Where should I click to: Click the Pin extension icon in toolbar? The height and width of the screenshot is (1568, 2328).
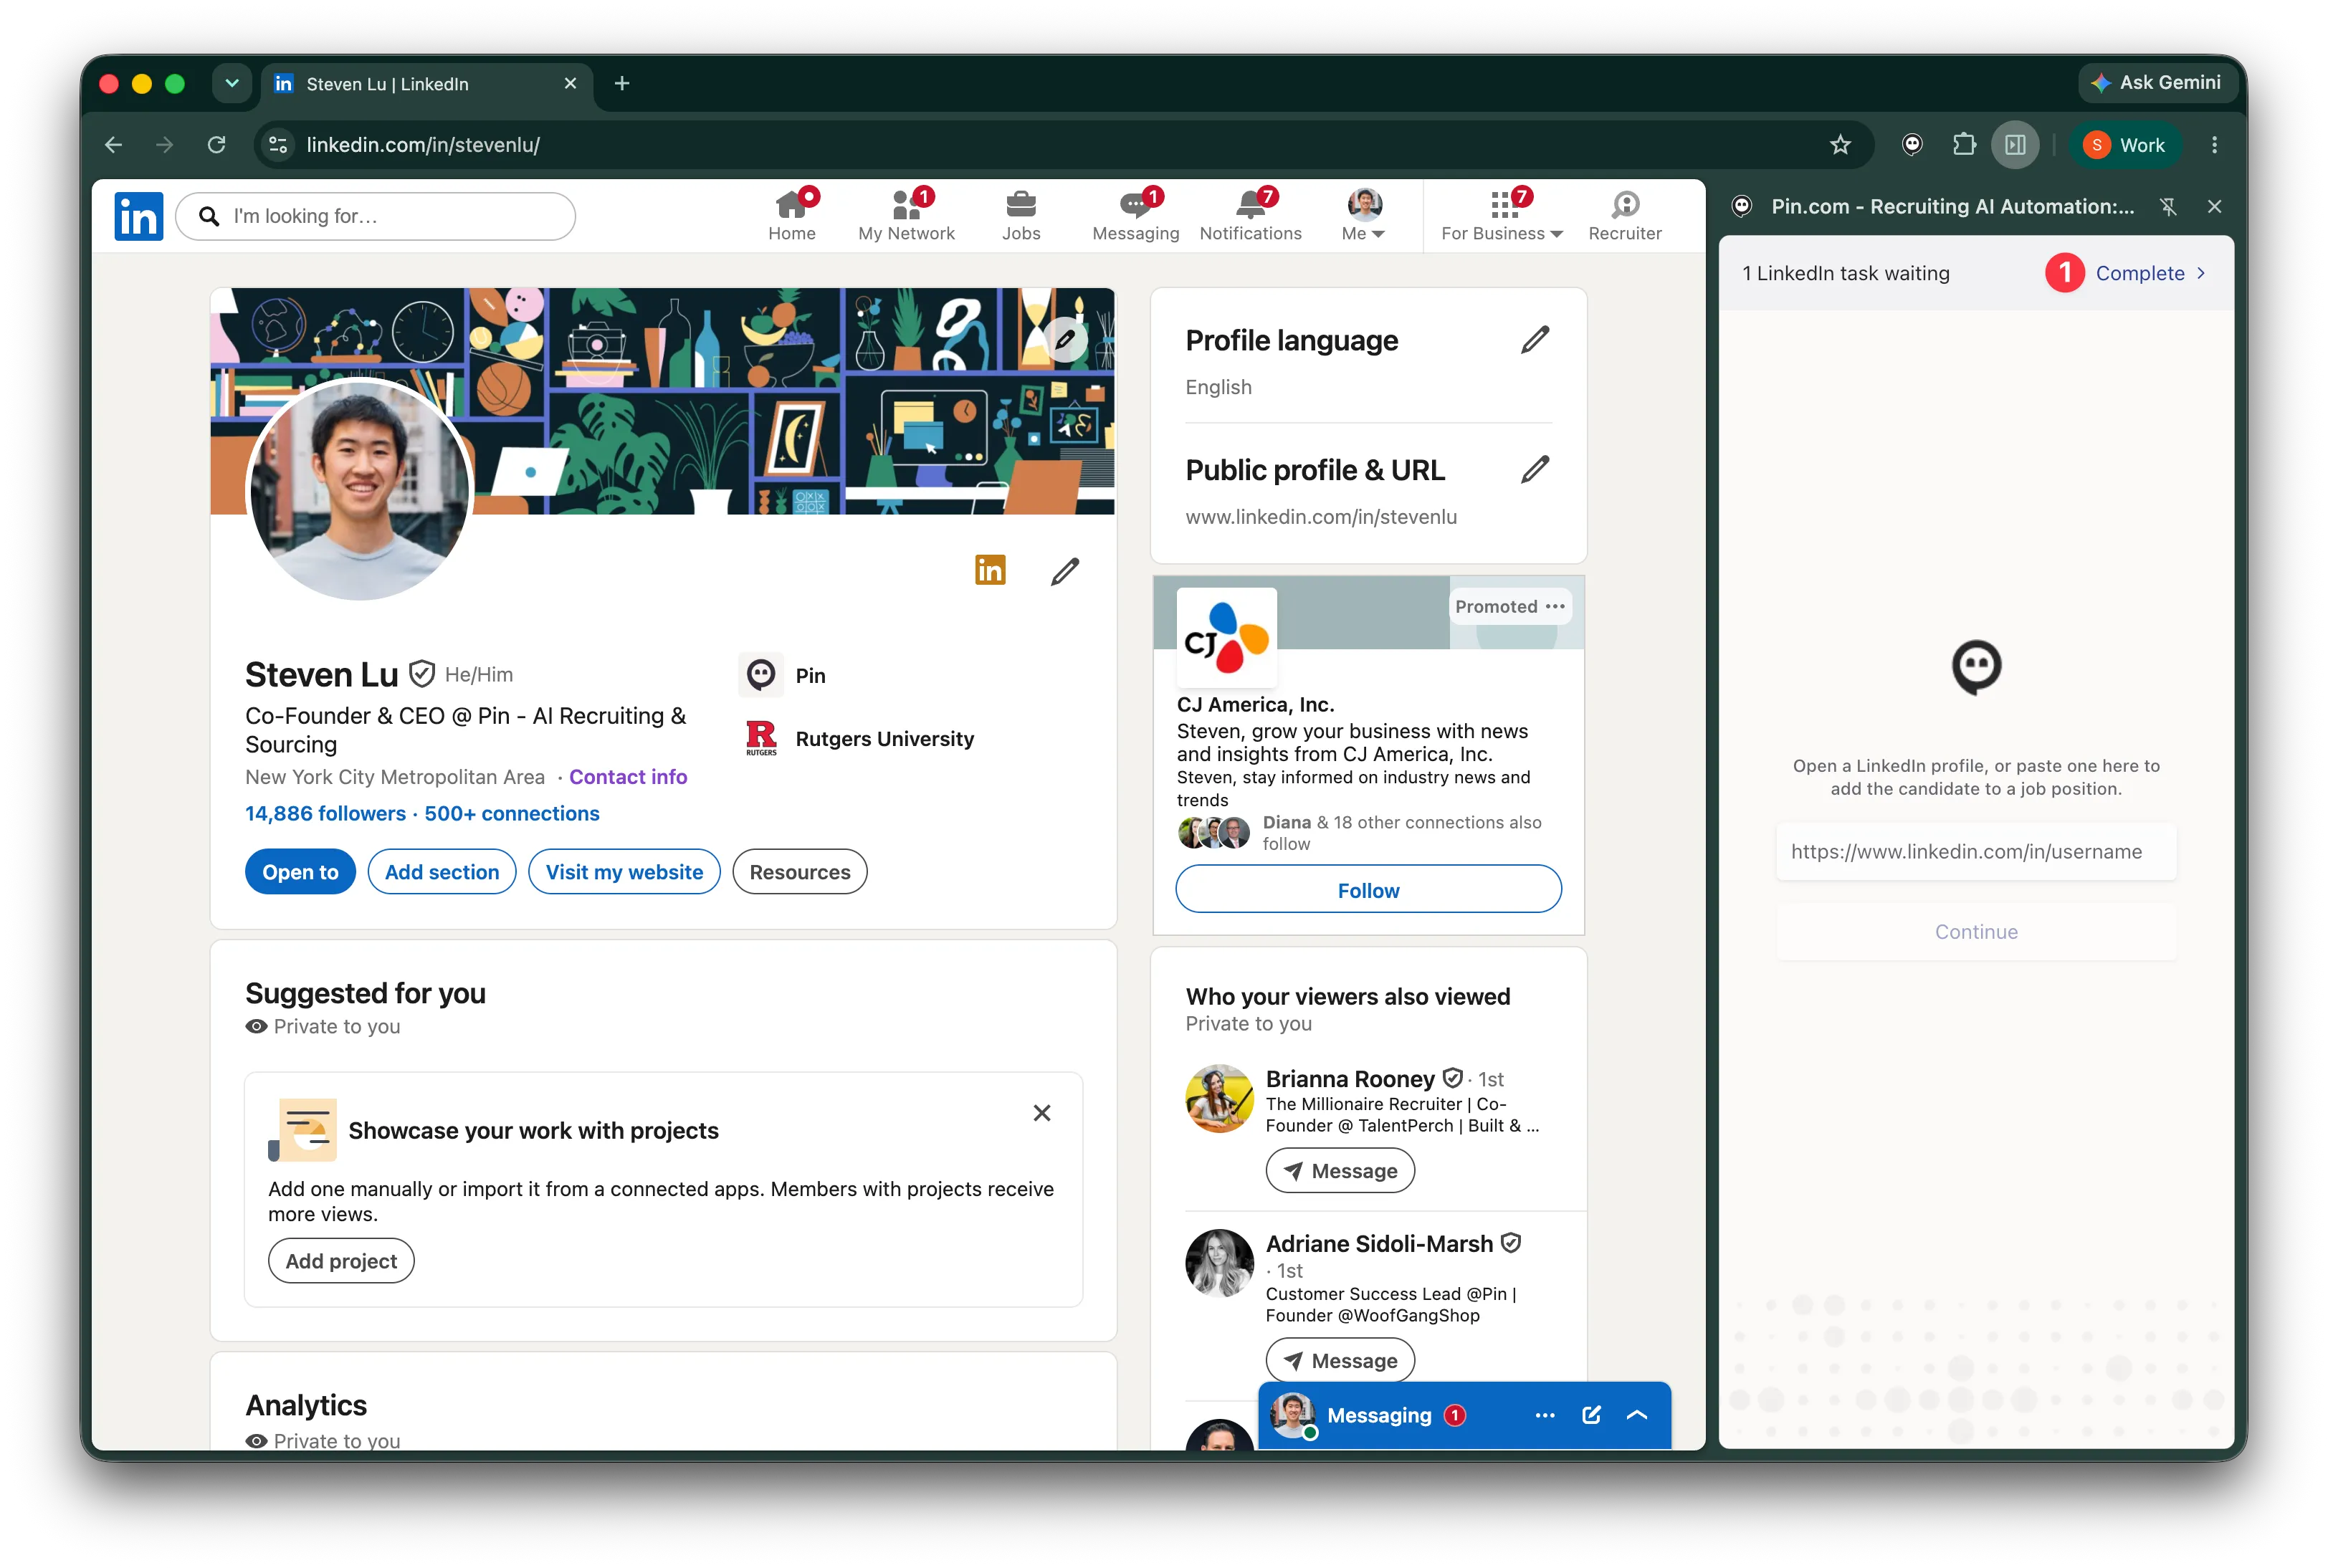click(1912, 145)
